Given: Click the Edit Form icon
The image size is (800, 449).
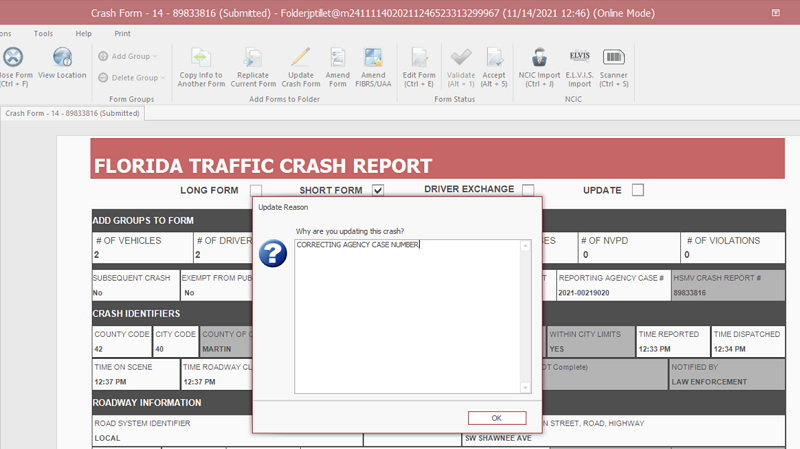Looking at the screenshot, I should click(x=419, y=58).
